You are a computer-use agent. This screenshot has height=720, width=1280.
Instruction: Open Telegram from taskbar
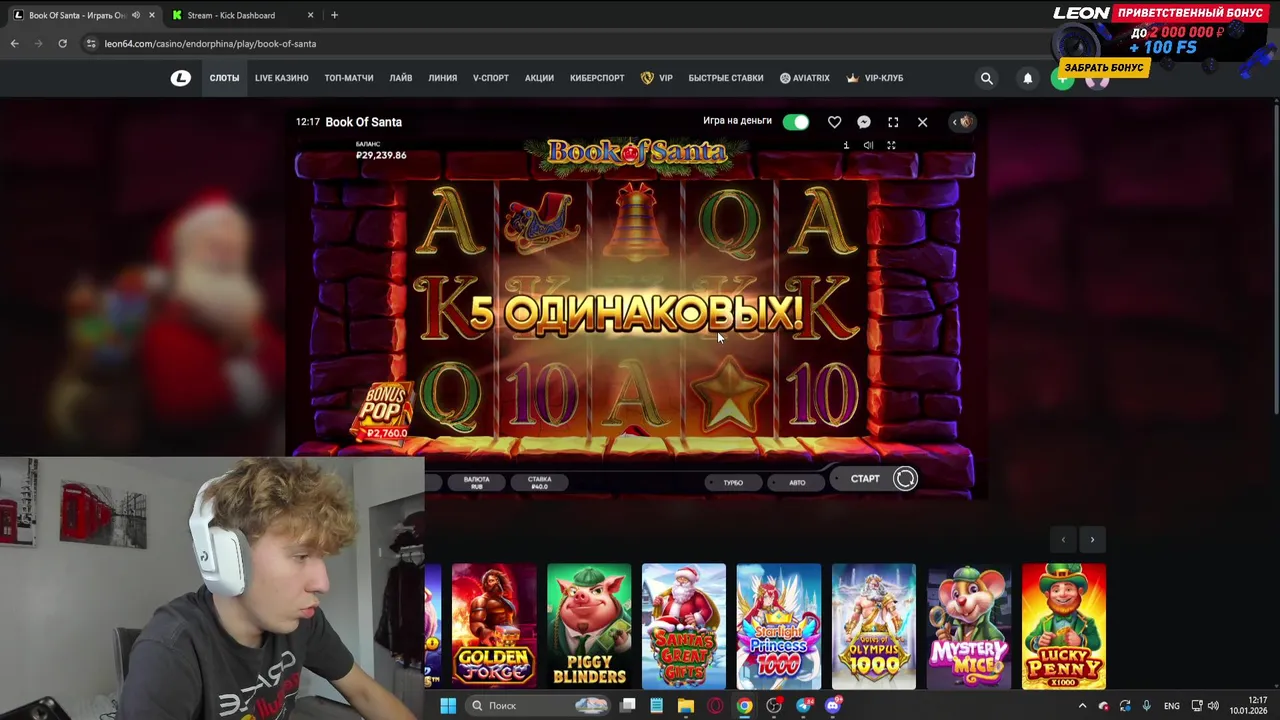804,705
